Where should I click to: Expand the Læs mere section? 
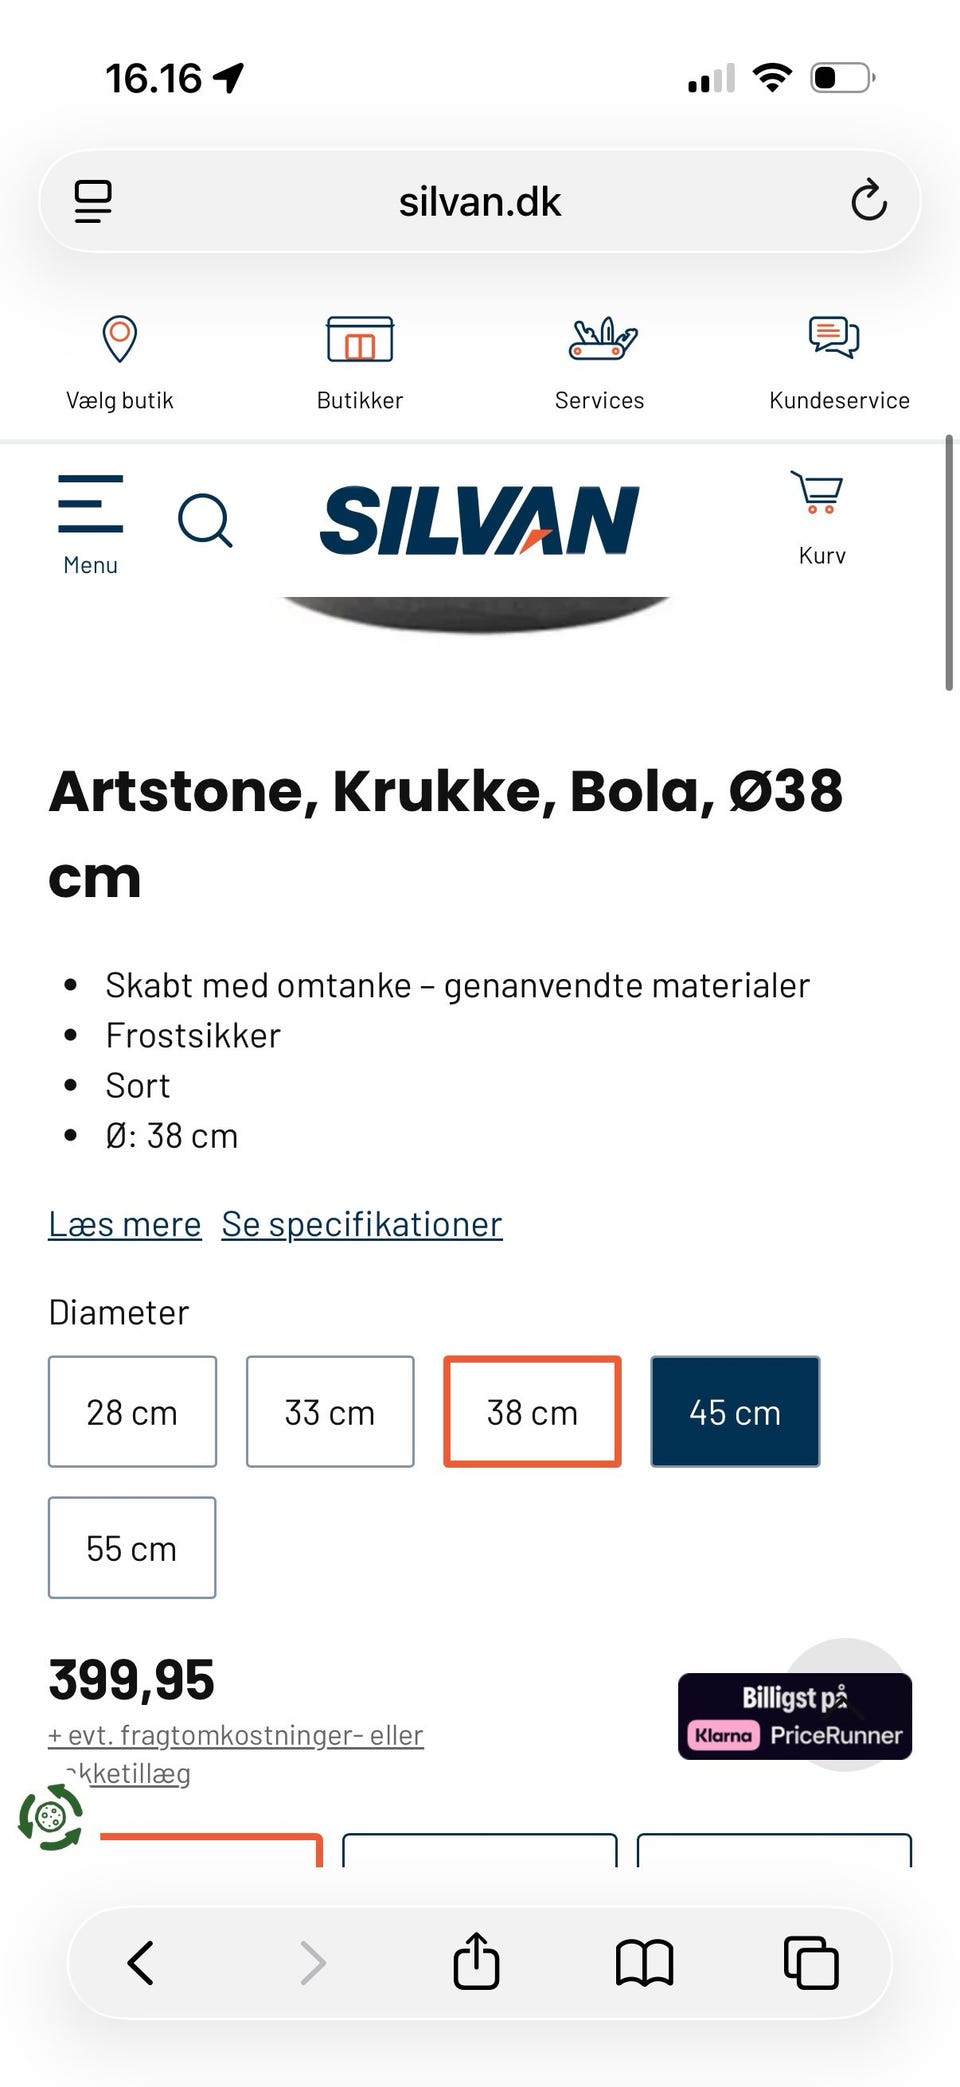(x=124, y=1223)
